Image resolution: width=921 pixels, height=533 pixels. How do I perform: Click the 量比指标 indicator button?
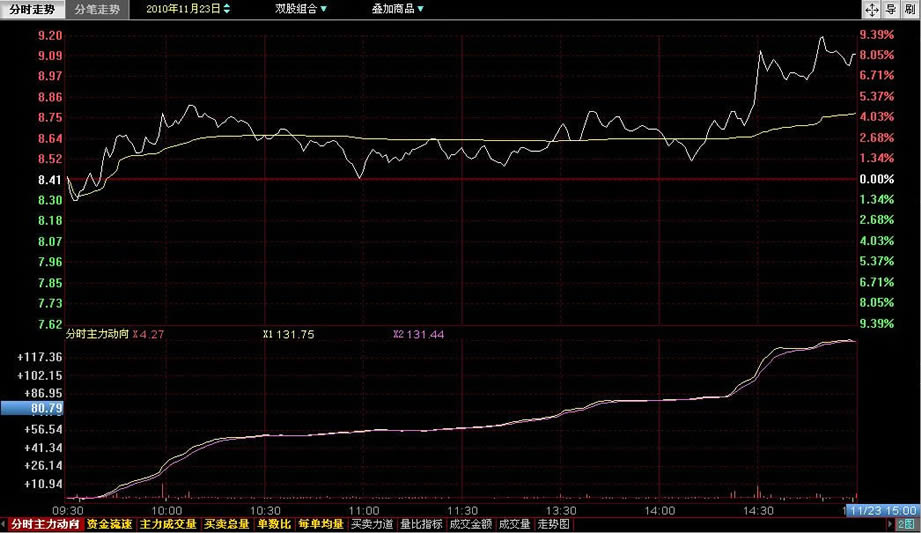tap(421, 523)
